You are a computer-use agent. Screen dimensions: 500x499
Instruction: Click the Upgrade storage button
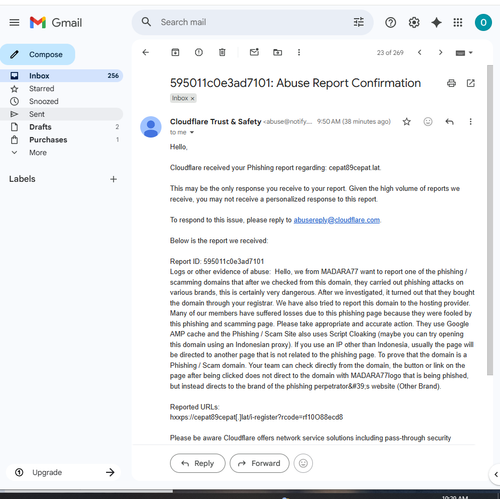(63, 472)
